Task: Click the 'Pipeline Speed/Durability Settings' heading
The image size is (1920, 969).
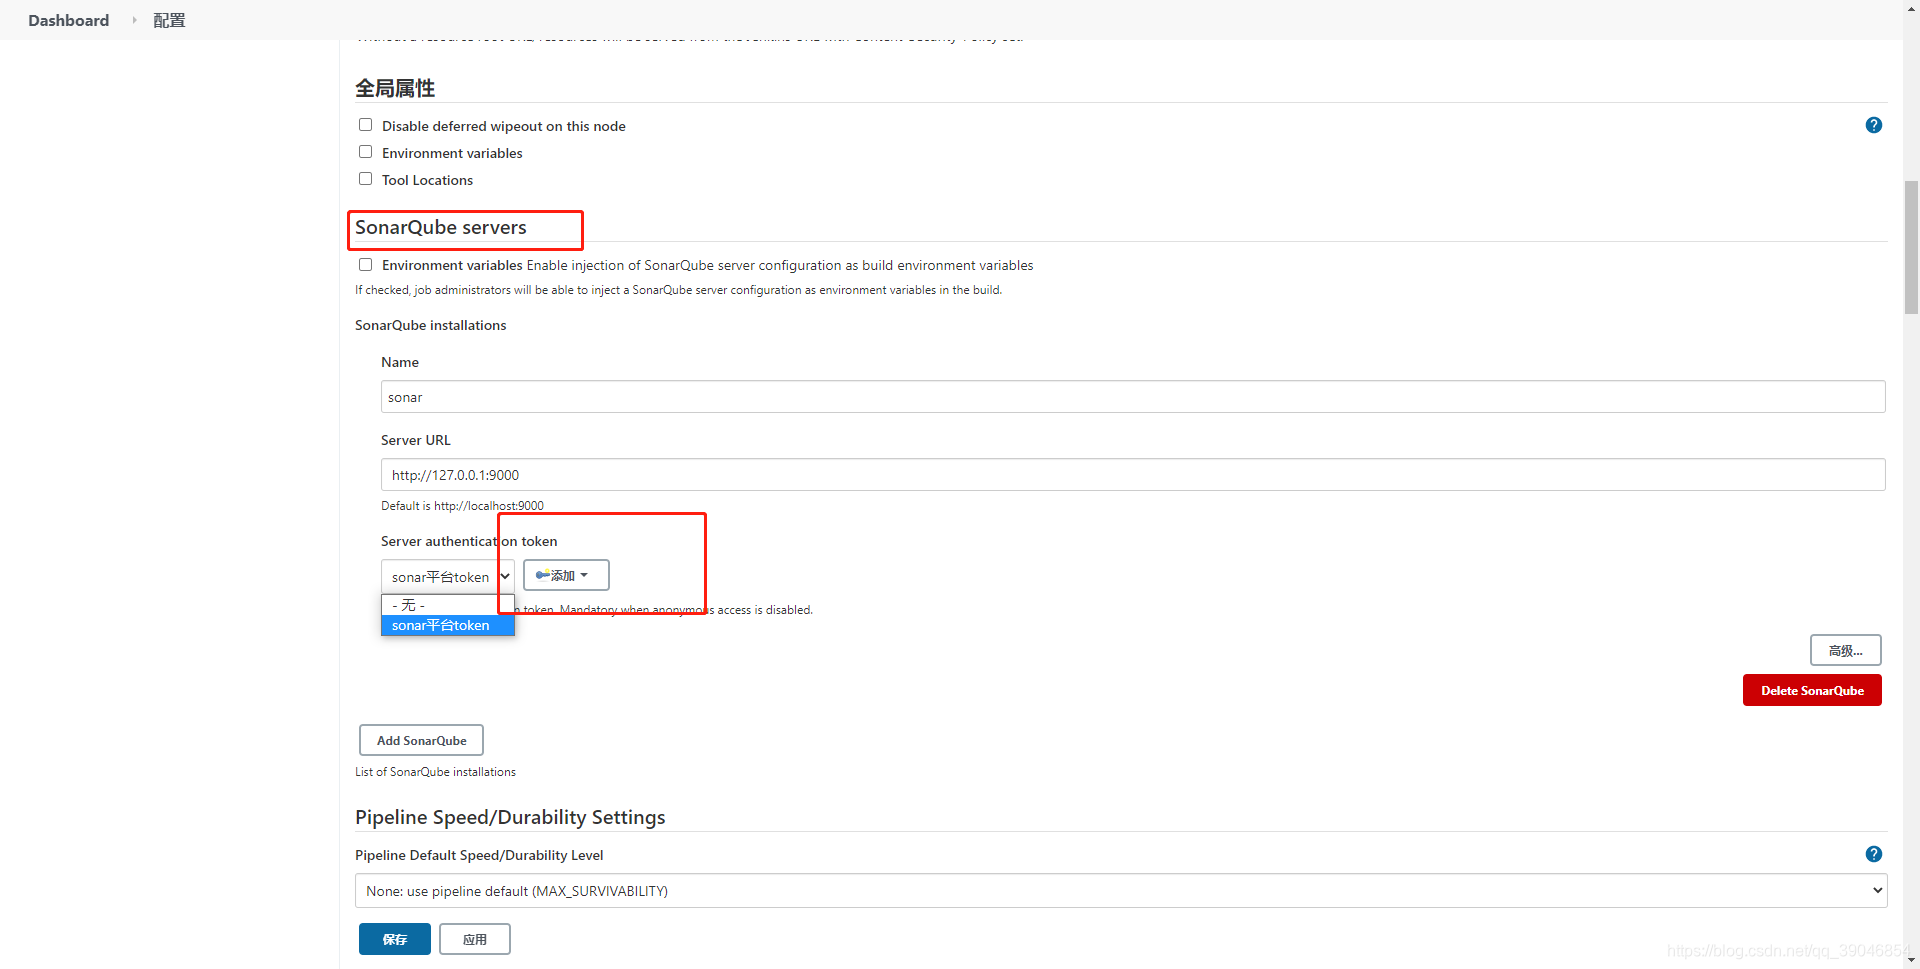Action: (x=510, y=817)
